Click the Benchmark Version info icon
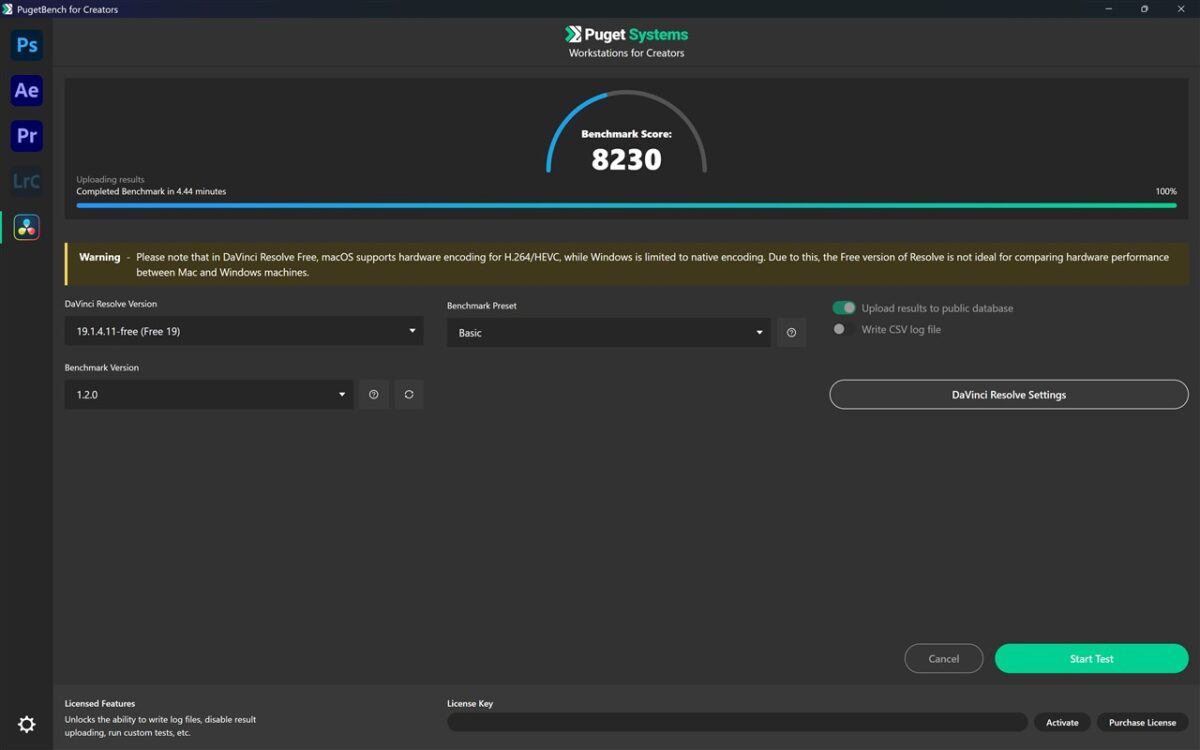Viewport: 1200px width, 750px height. 373,395
